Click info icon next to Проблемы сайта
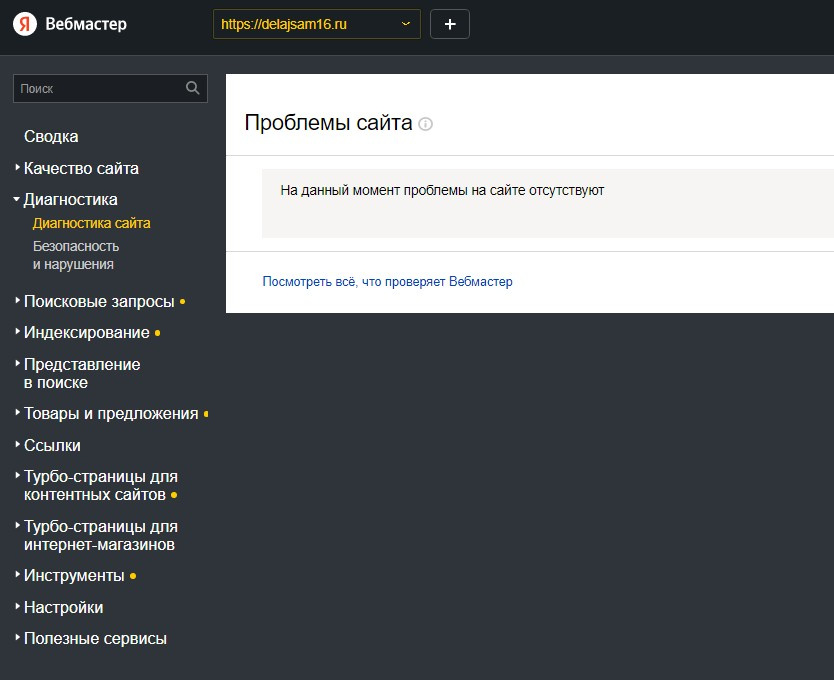The width and height of the screenshot is (834, 680). pos(426,124)
